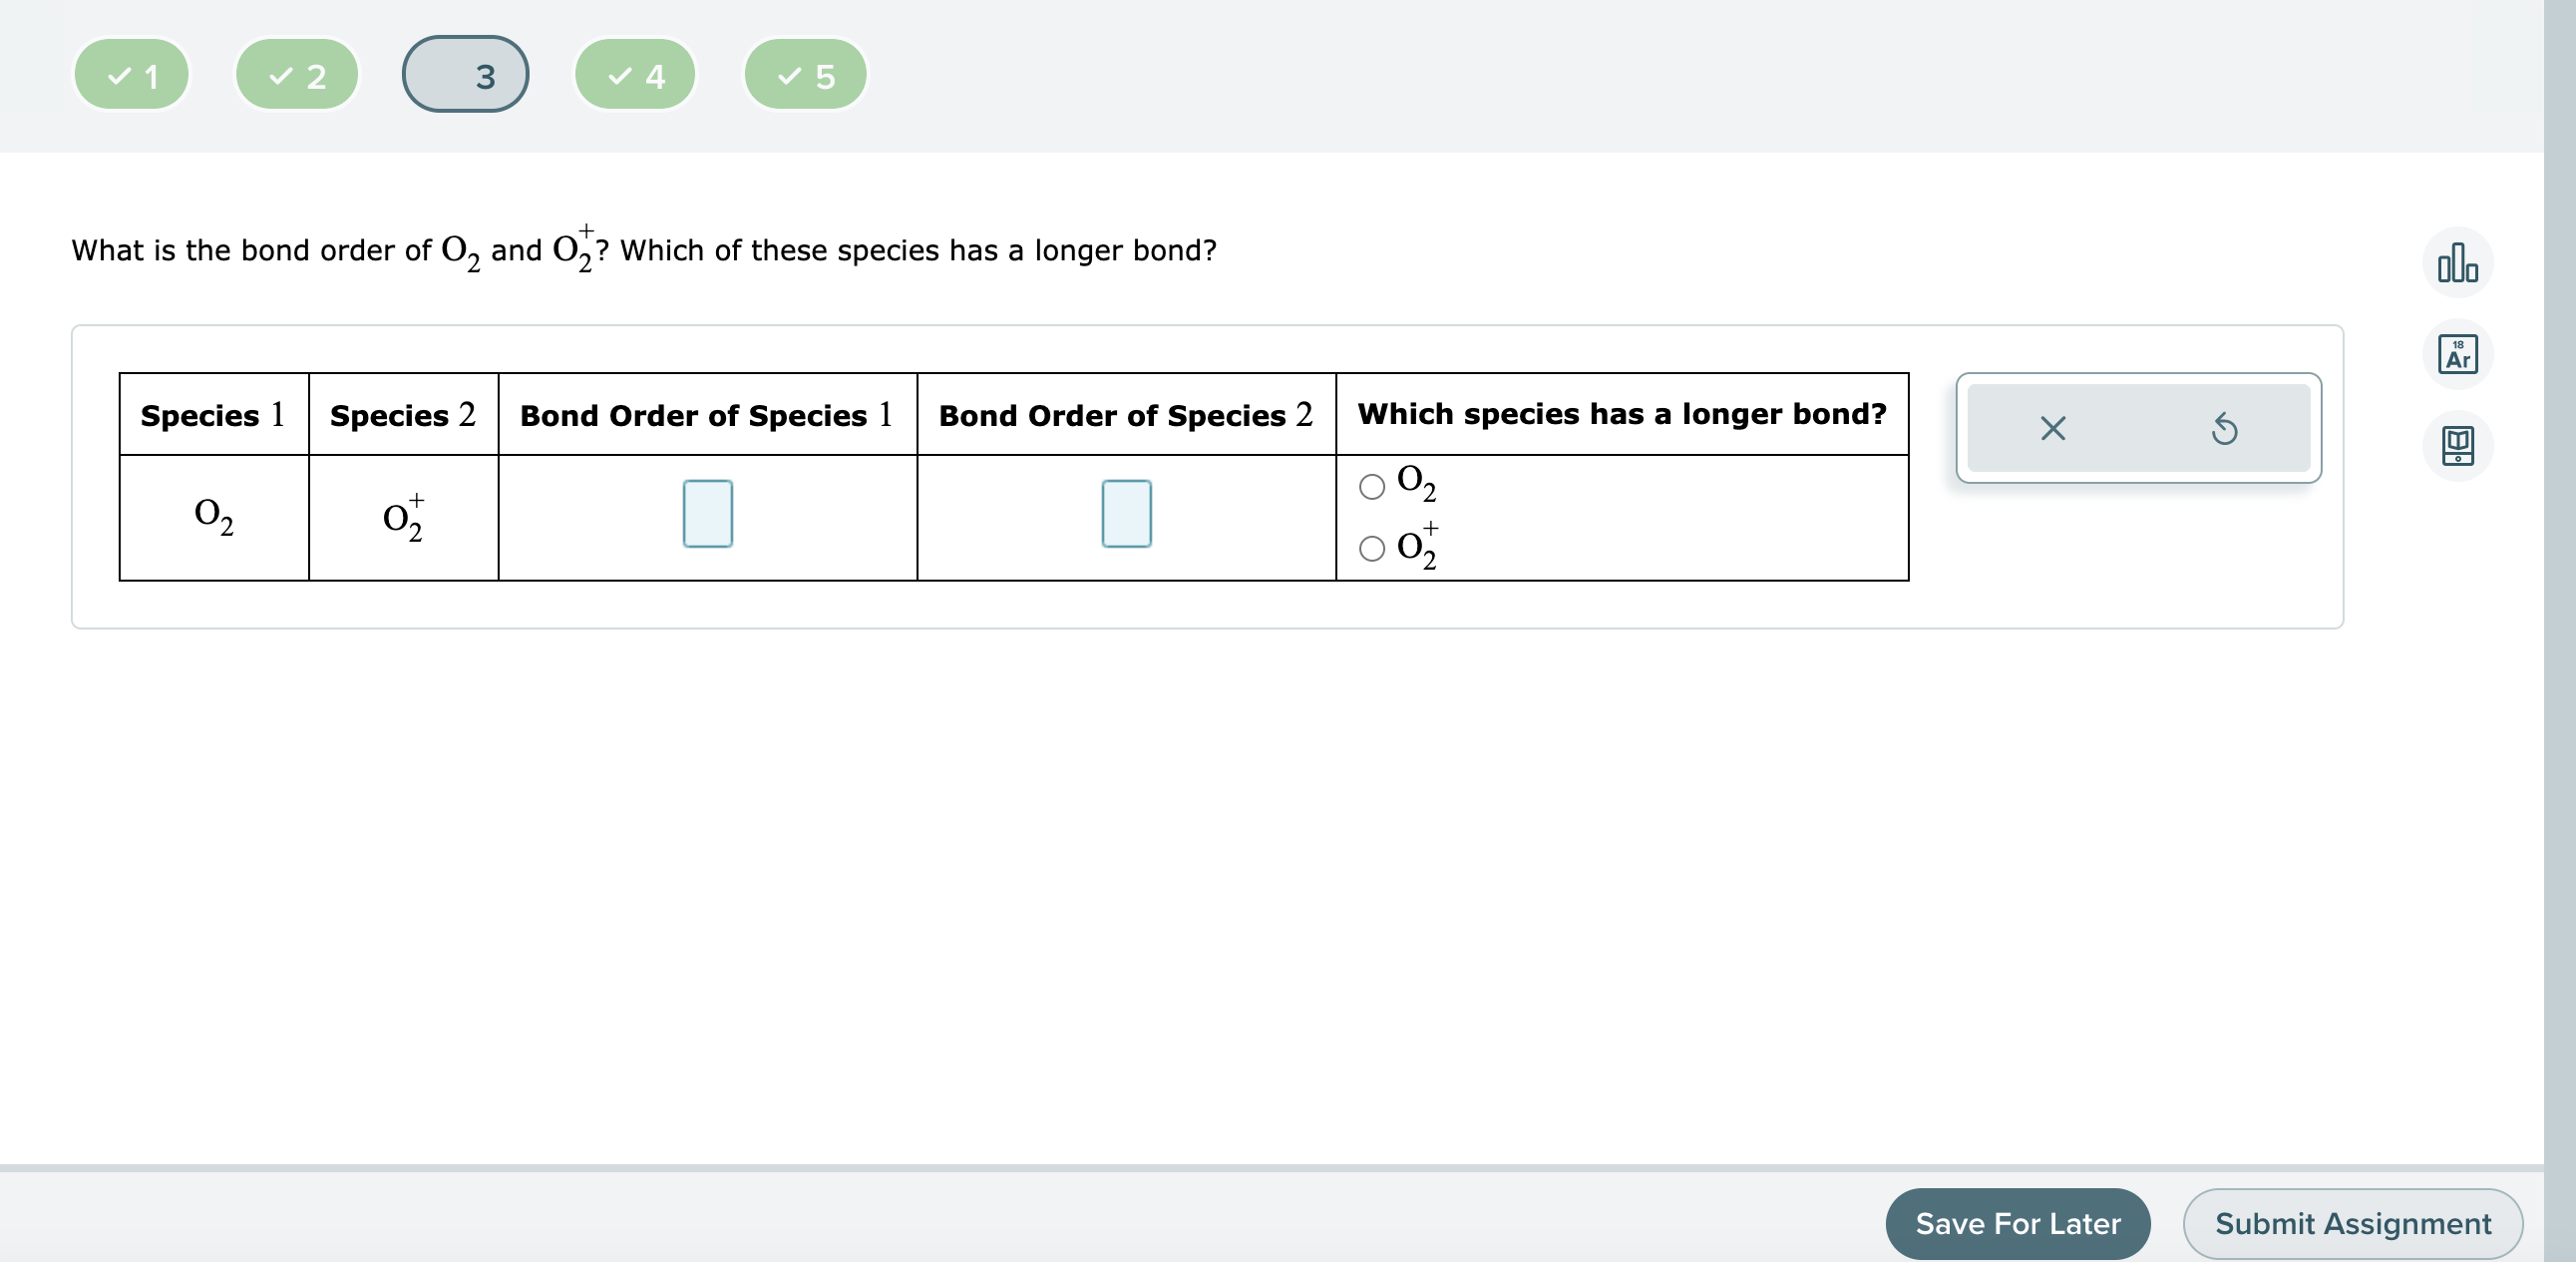This screenshot has width=2576, height=1262.
Task: Click the checkmark icon on question 1 pill
Action: tap(118, 73)
